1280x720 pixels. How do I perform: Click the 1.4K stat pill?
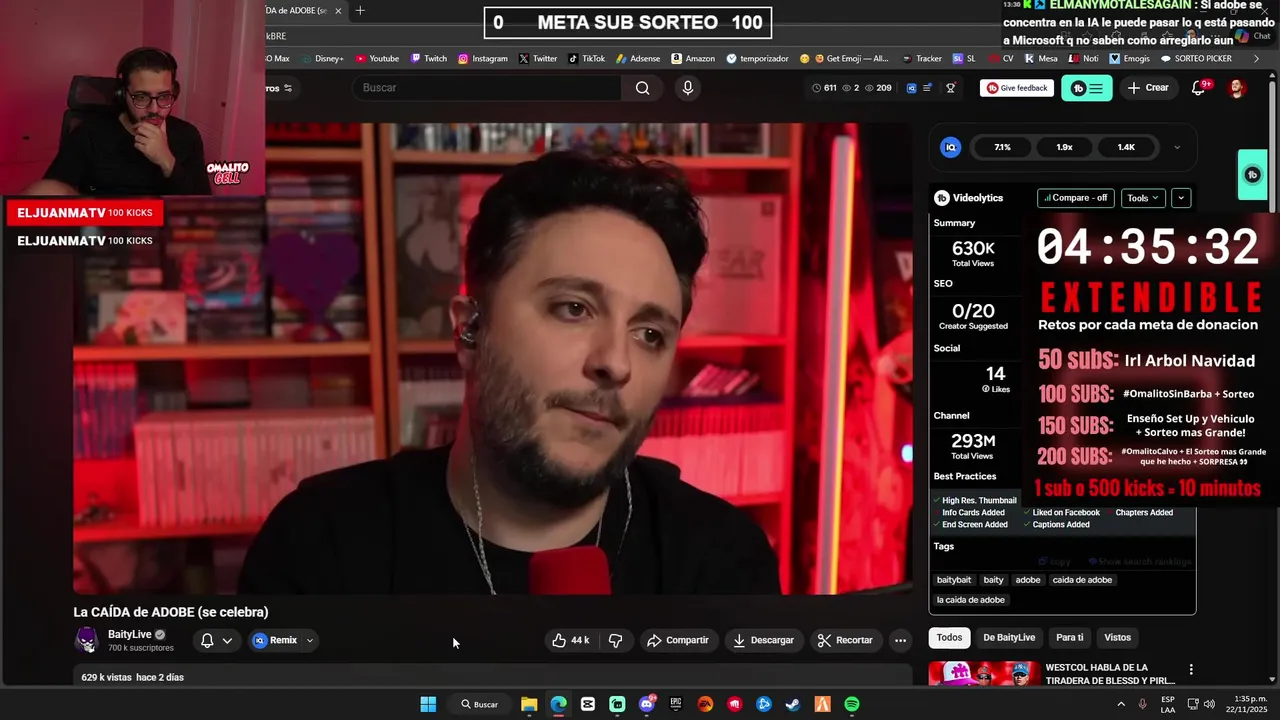1126,147
